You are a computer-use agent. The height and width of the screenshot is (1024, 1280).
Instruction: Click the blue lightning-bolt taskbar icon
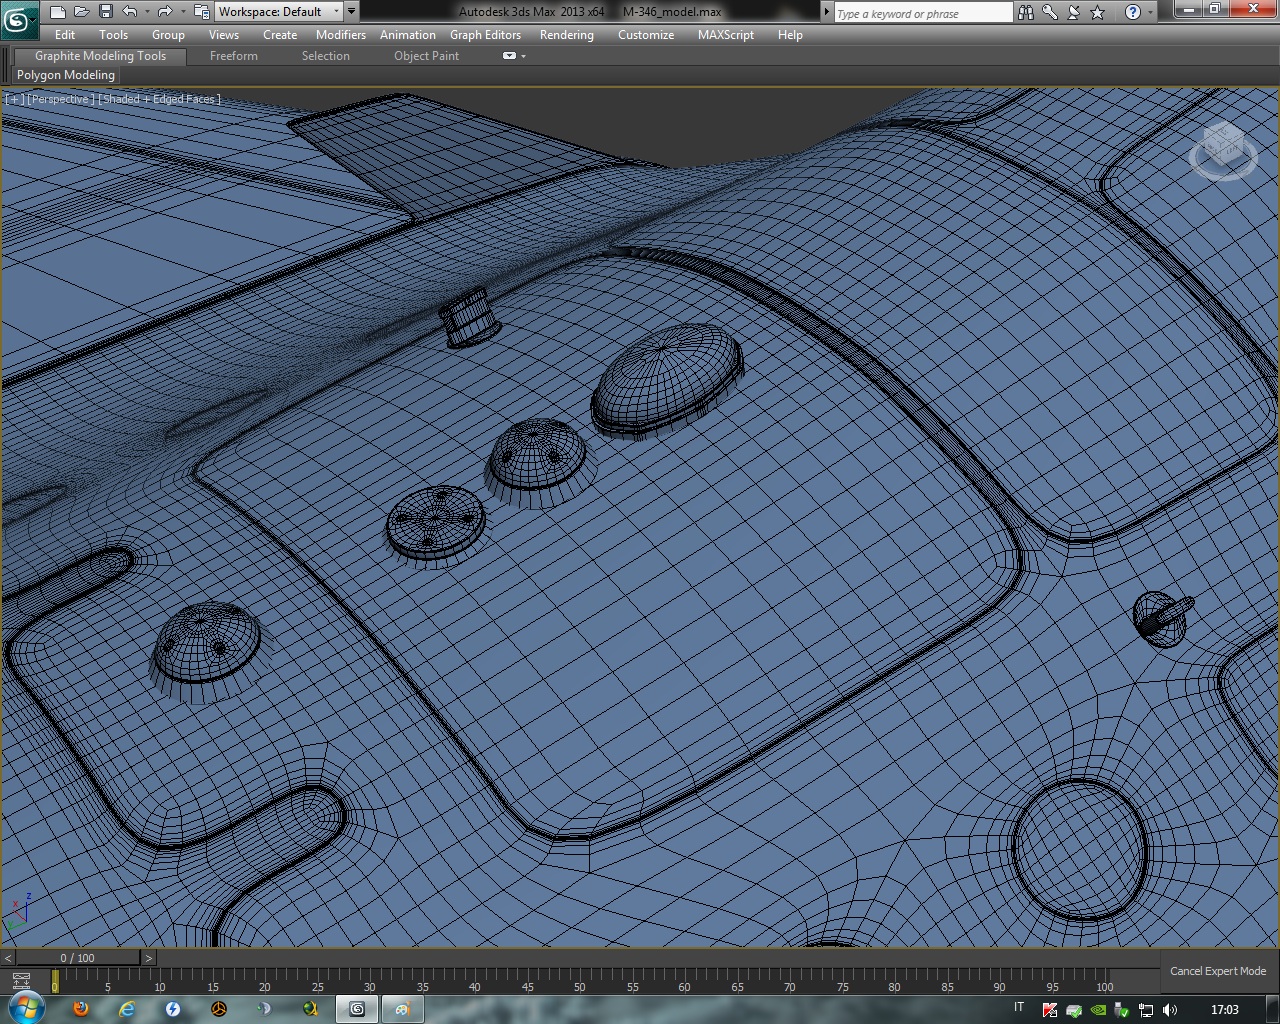point(173,1009)
